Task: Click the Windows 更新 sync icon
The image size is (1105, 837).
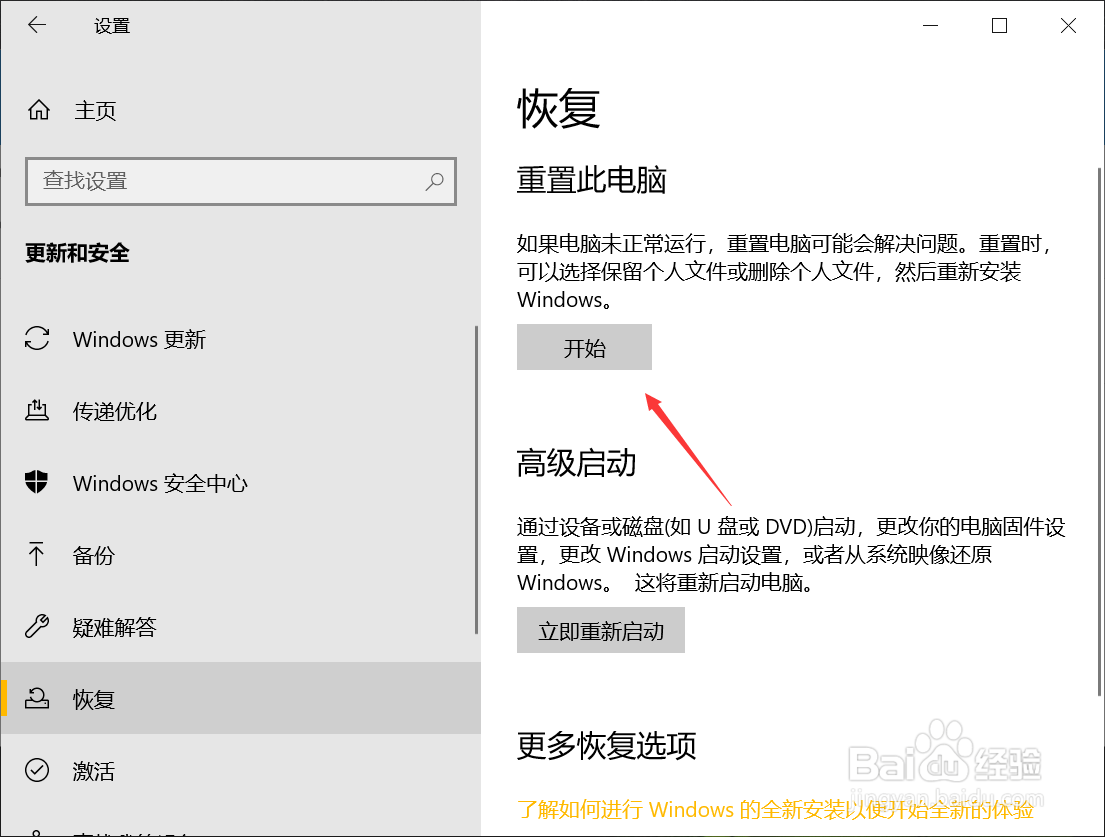Action: tap(37, 338)
